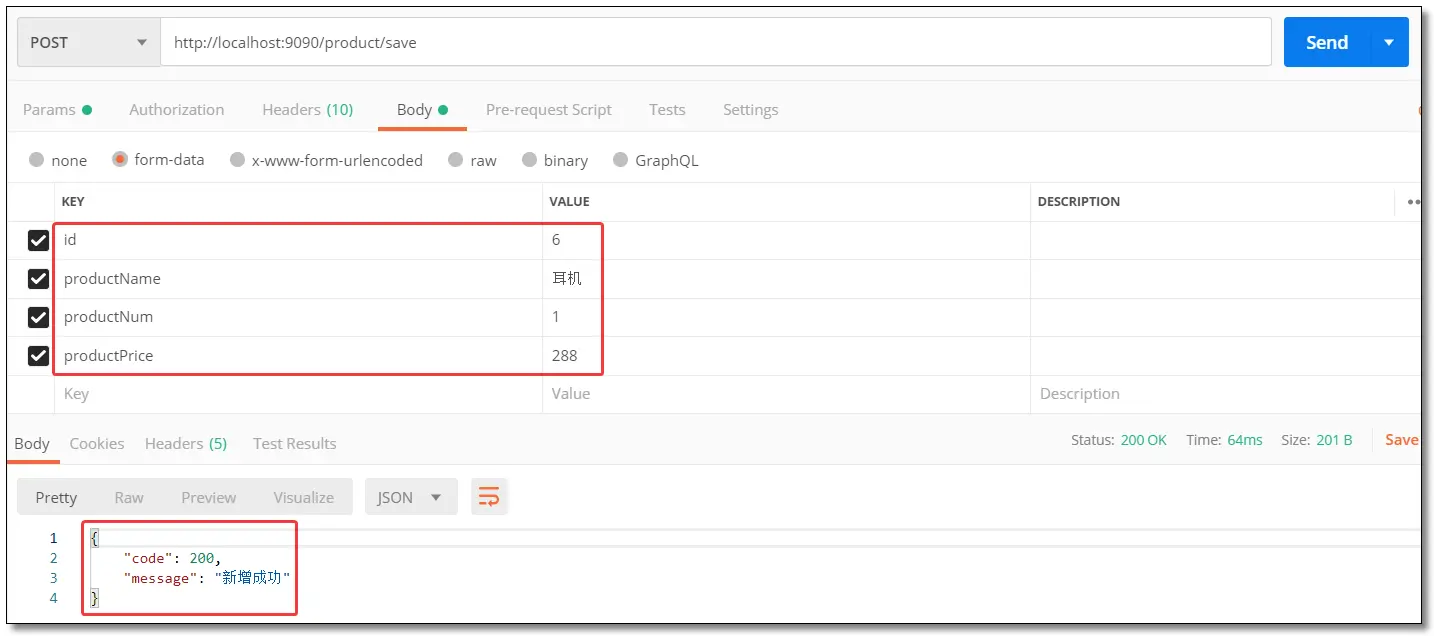
Task: Click the value 6 cell
Action: tap(786, 240)
